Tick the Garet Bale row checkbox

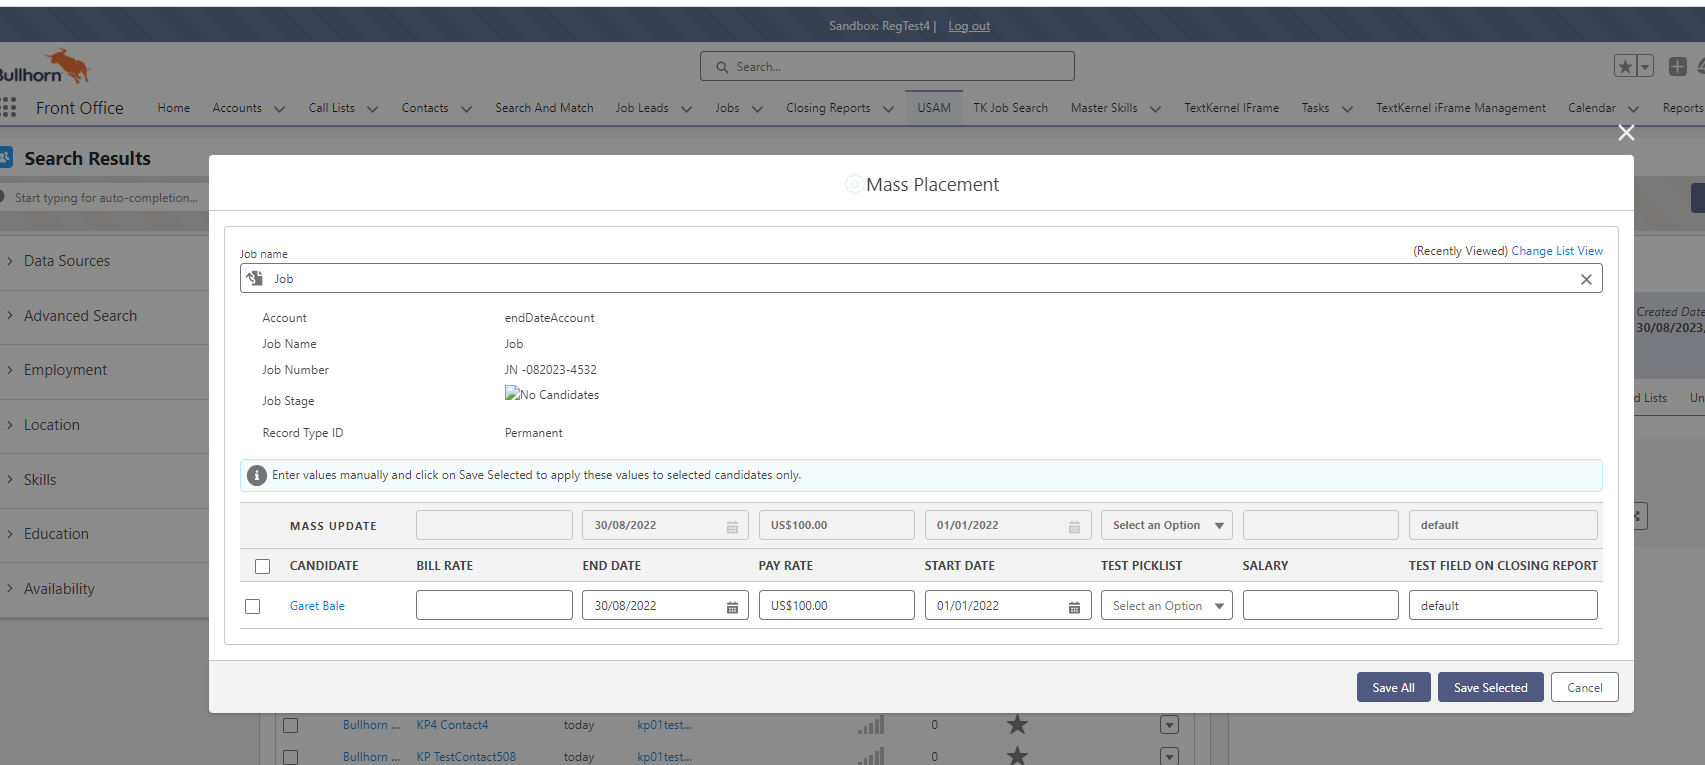[x=253, y=606]
